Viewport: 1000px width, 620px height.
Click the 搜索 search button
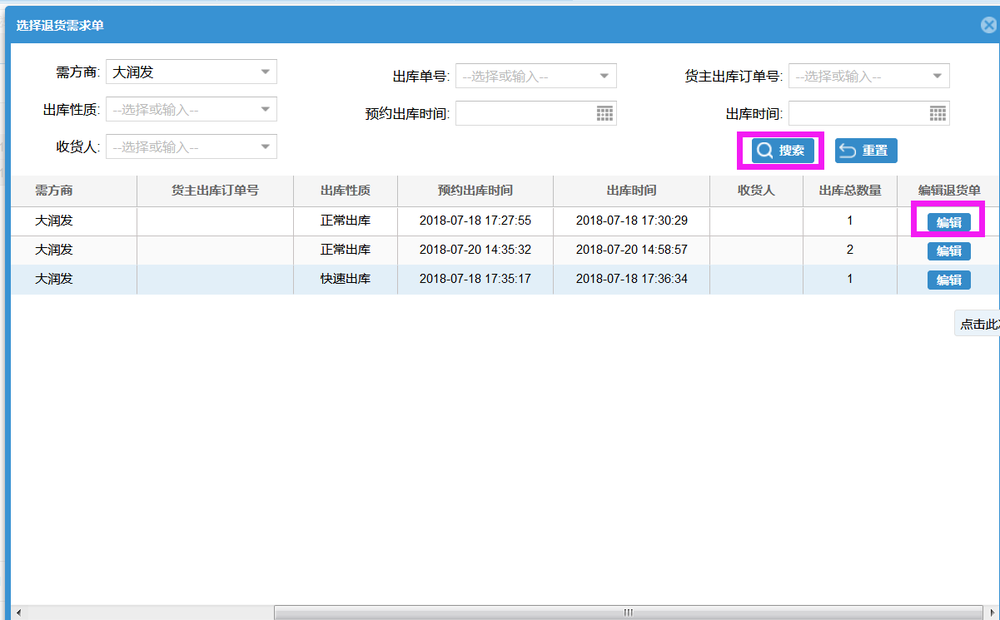coord(782,151)
